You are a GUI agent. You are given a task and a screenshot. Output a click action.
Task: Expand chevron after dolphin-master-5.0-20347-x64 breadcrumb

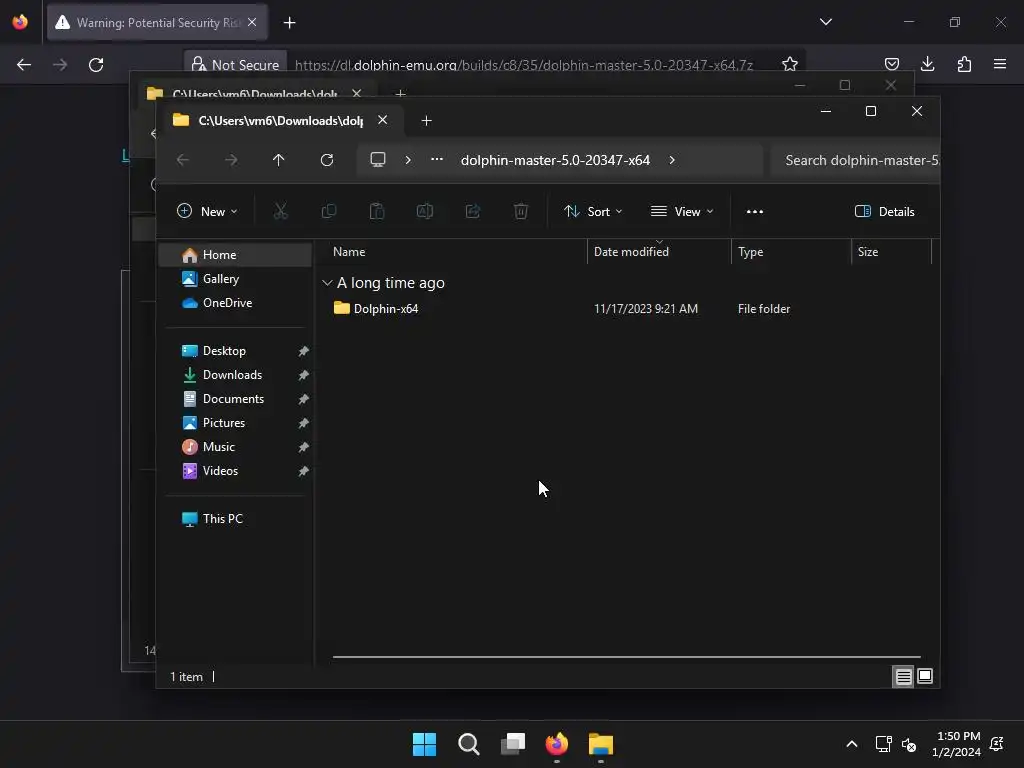click(672, 160)
